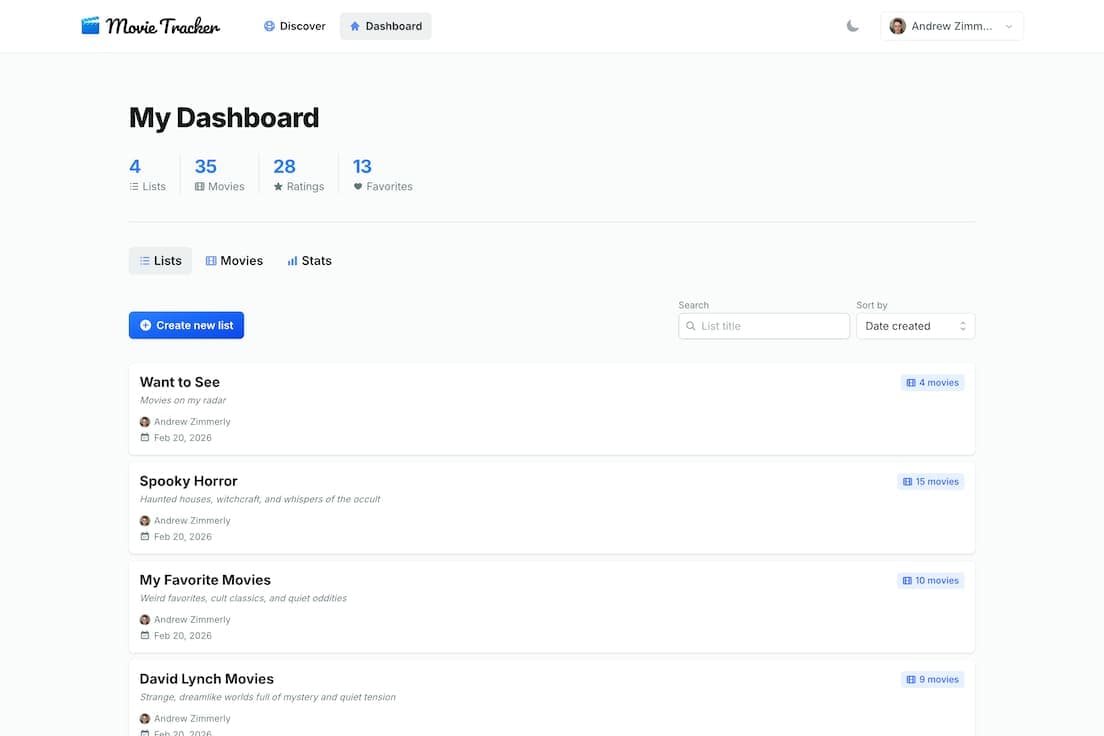Click the film icon in Movies tab
The height and width of the screenshot is (736, 1104).
(211, 261)
